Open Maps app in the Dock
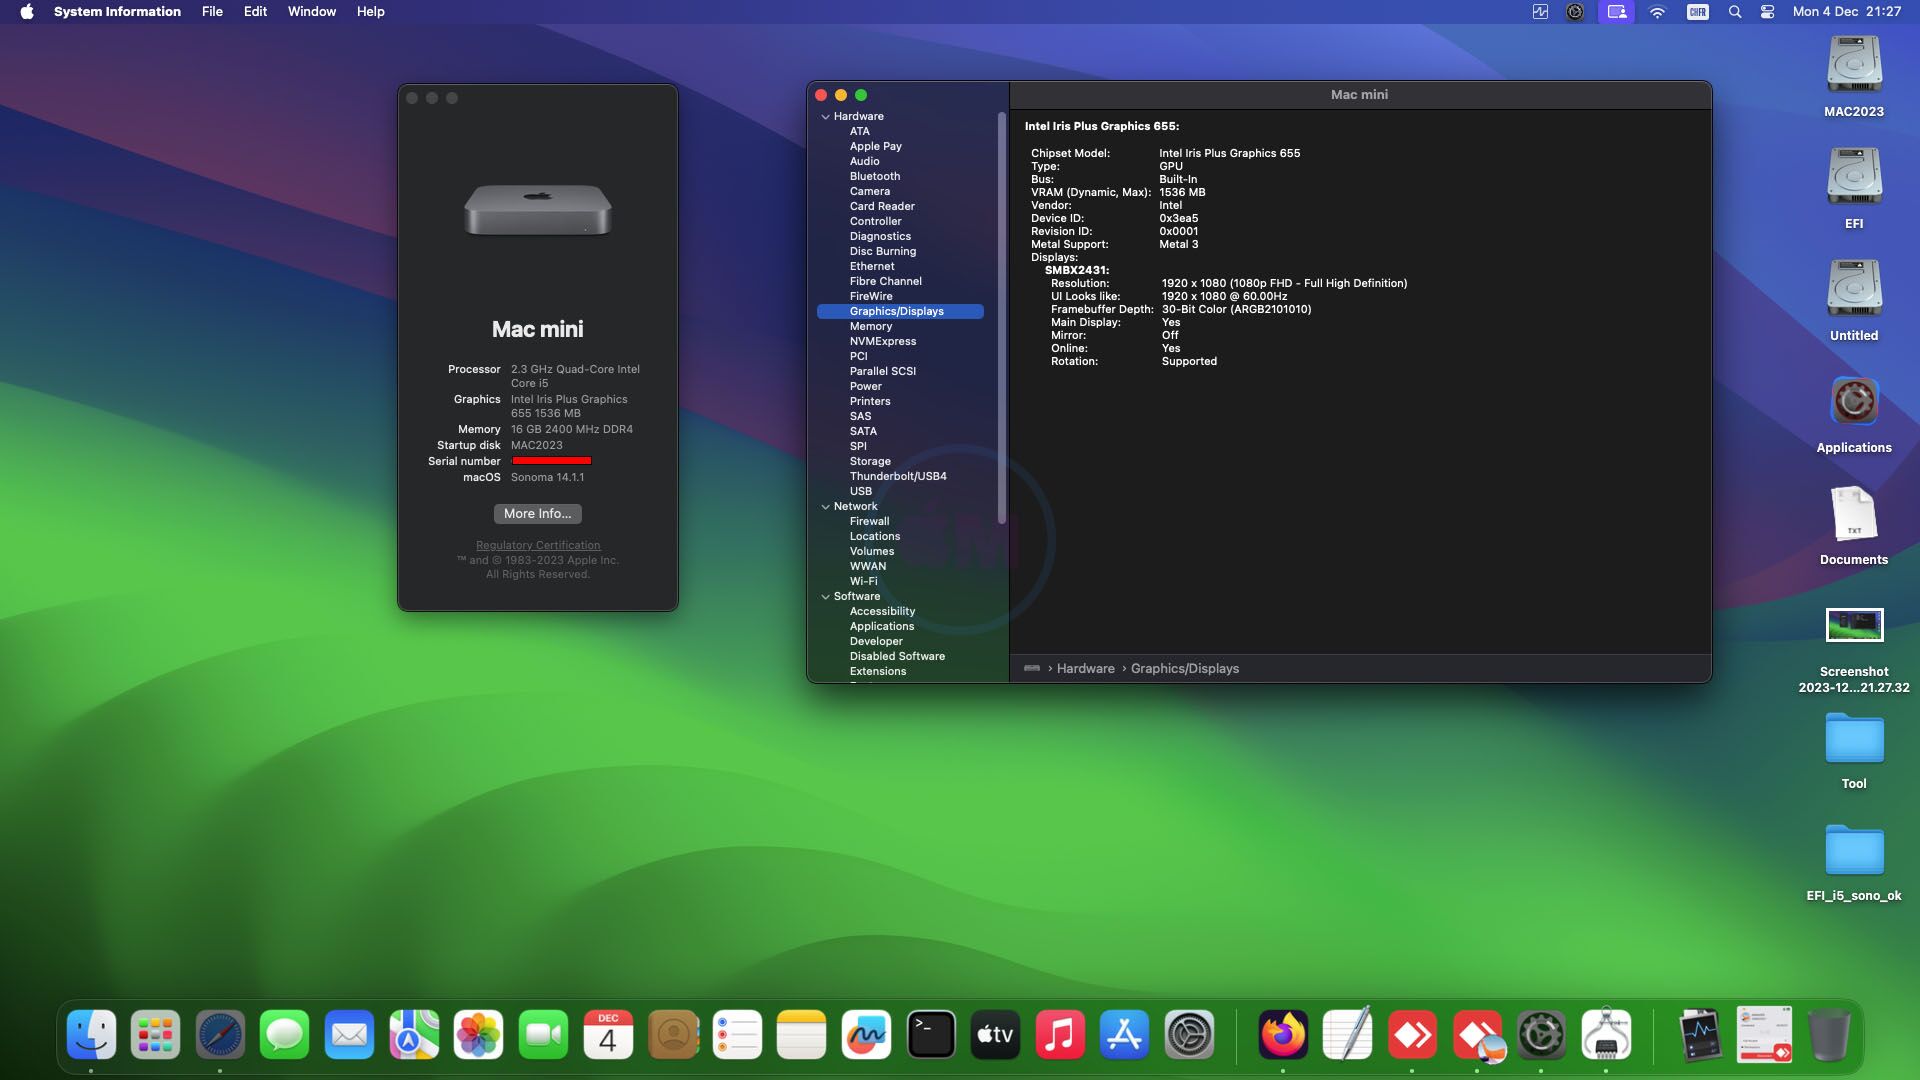The width and height of the screenshot is (1920, 1080). pos(414,1035)
